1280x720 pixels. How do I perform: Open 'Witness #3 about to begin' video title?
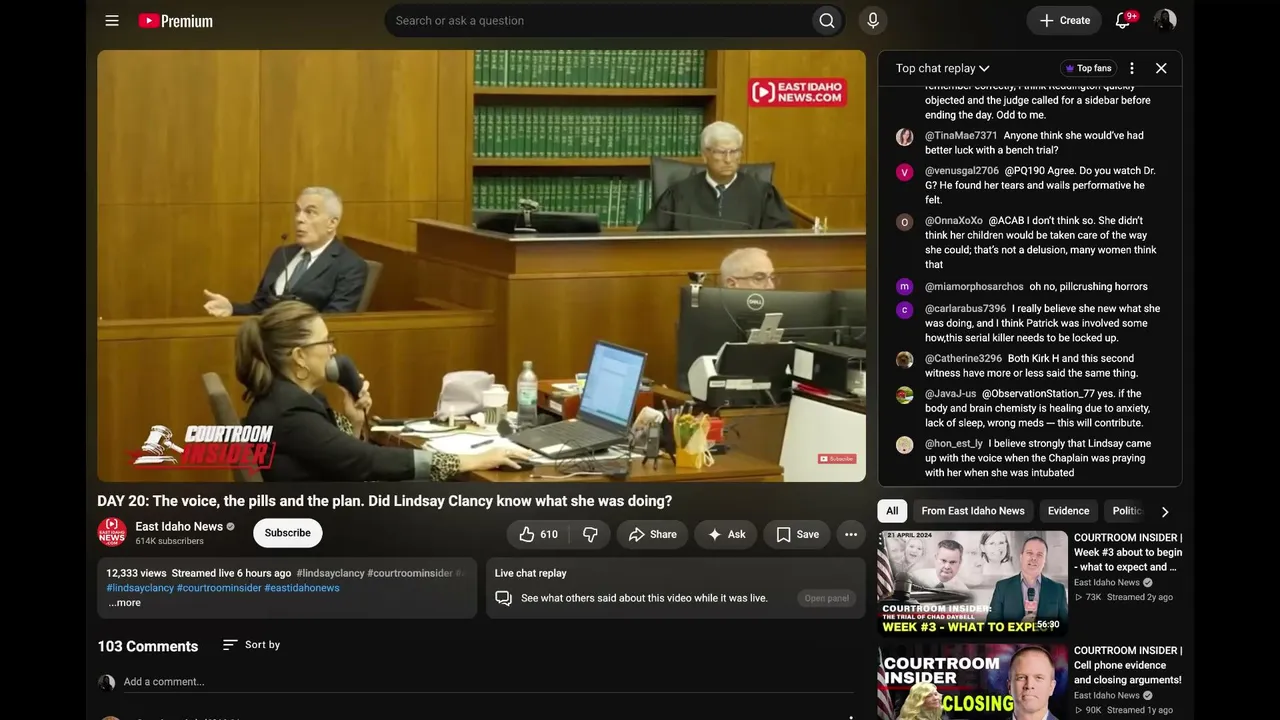tap(1128, 552)
